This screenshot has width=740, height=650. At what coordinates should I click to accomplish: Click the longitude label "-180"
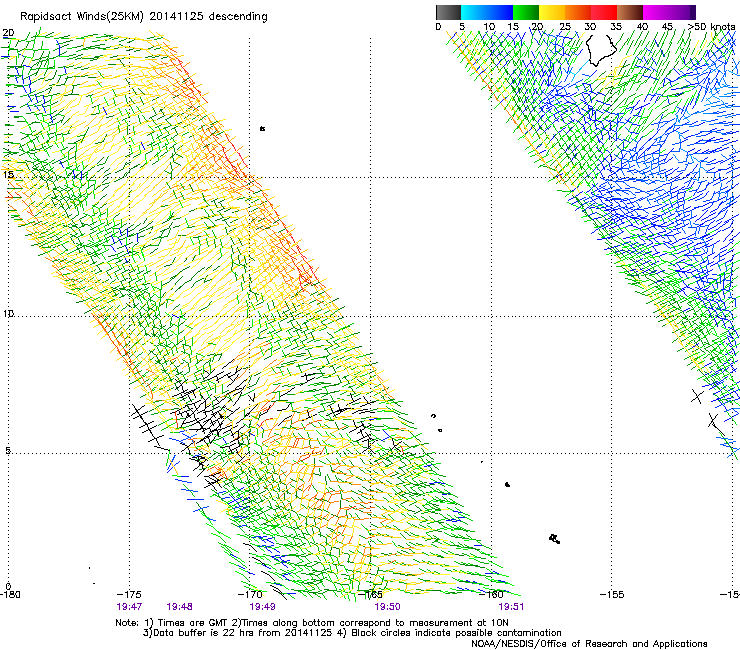[10, 595]
